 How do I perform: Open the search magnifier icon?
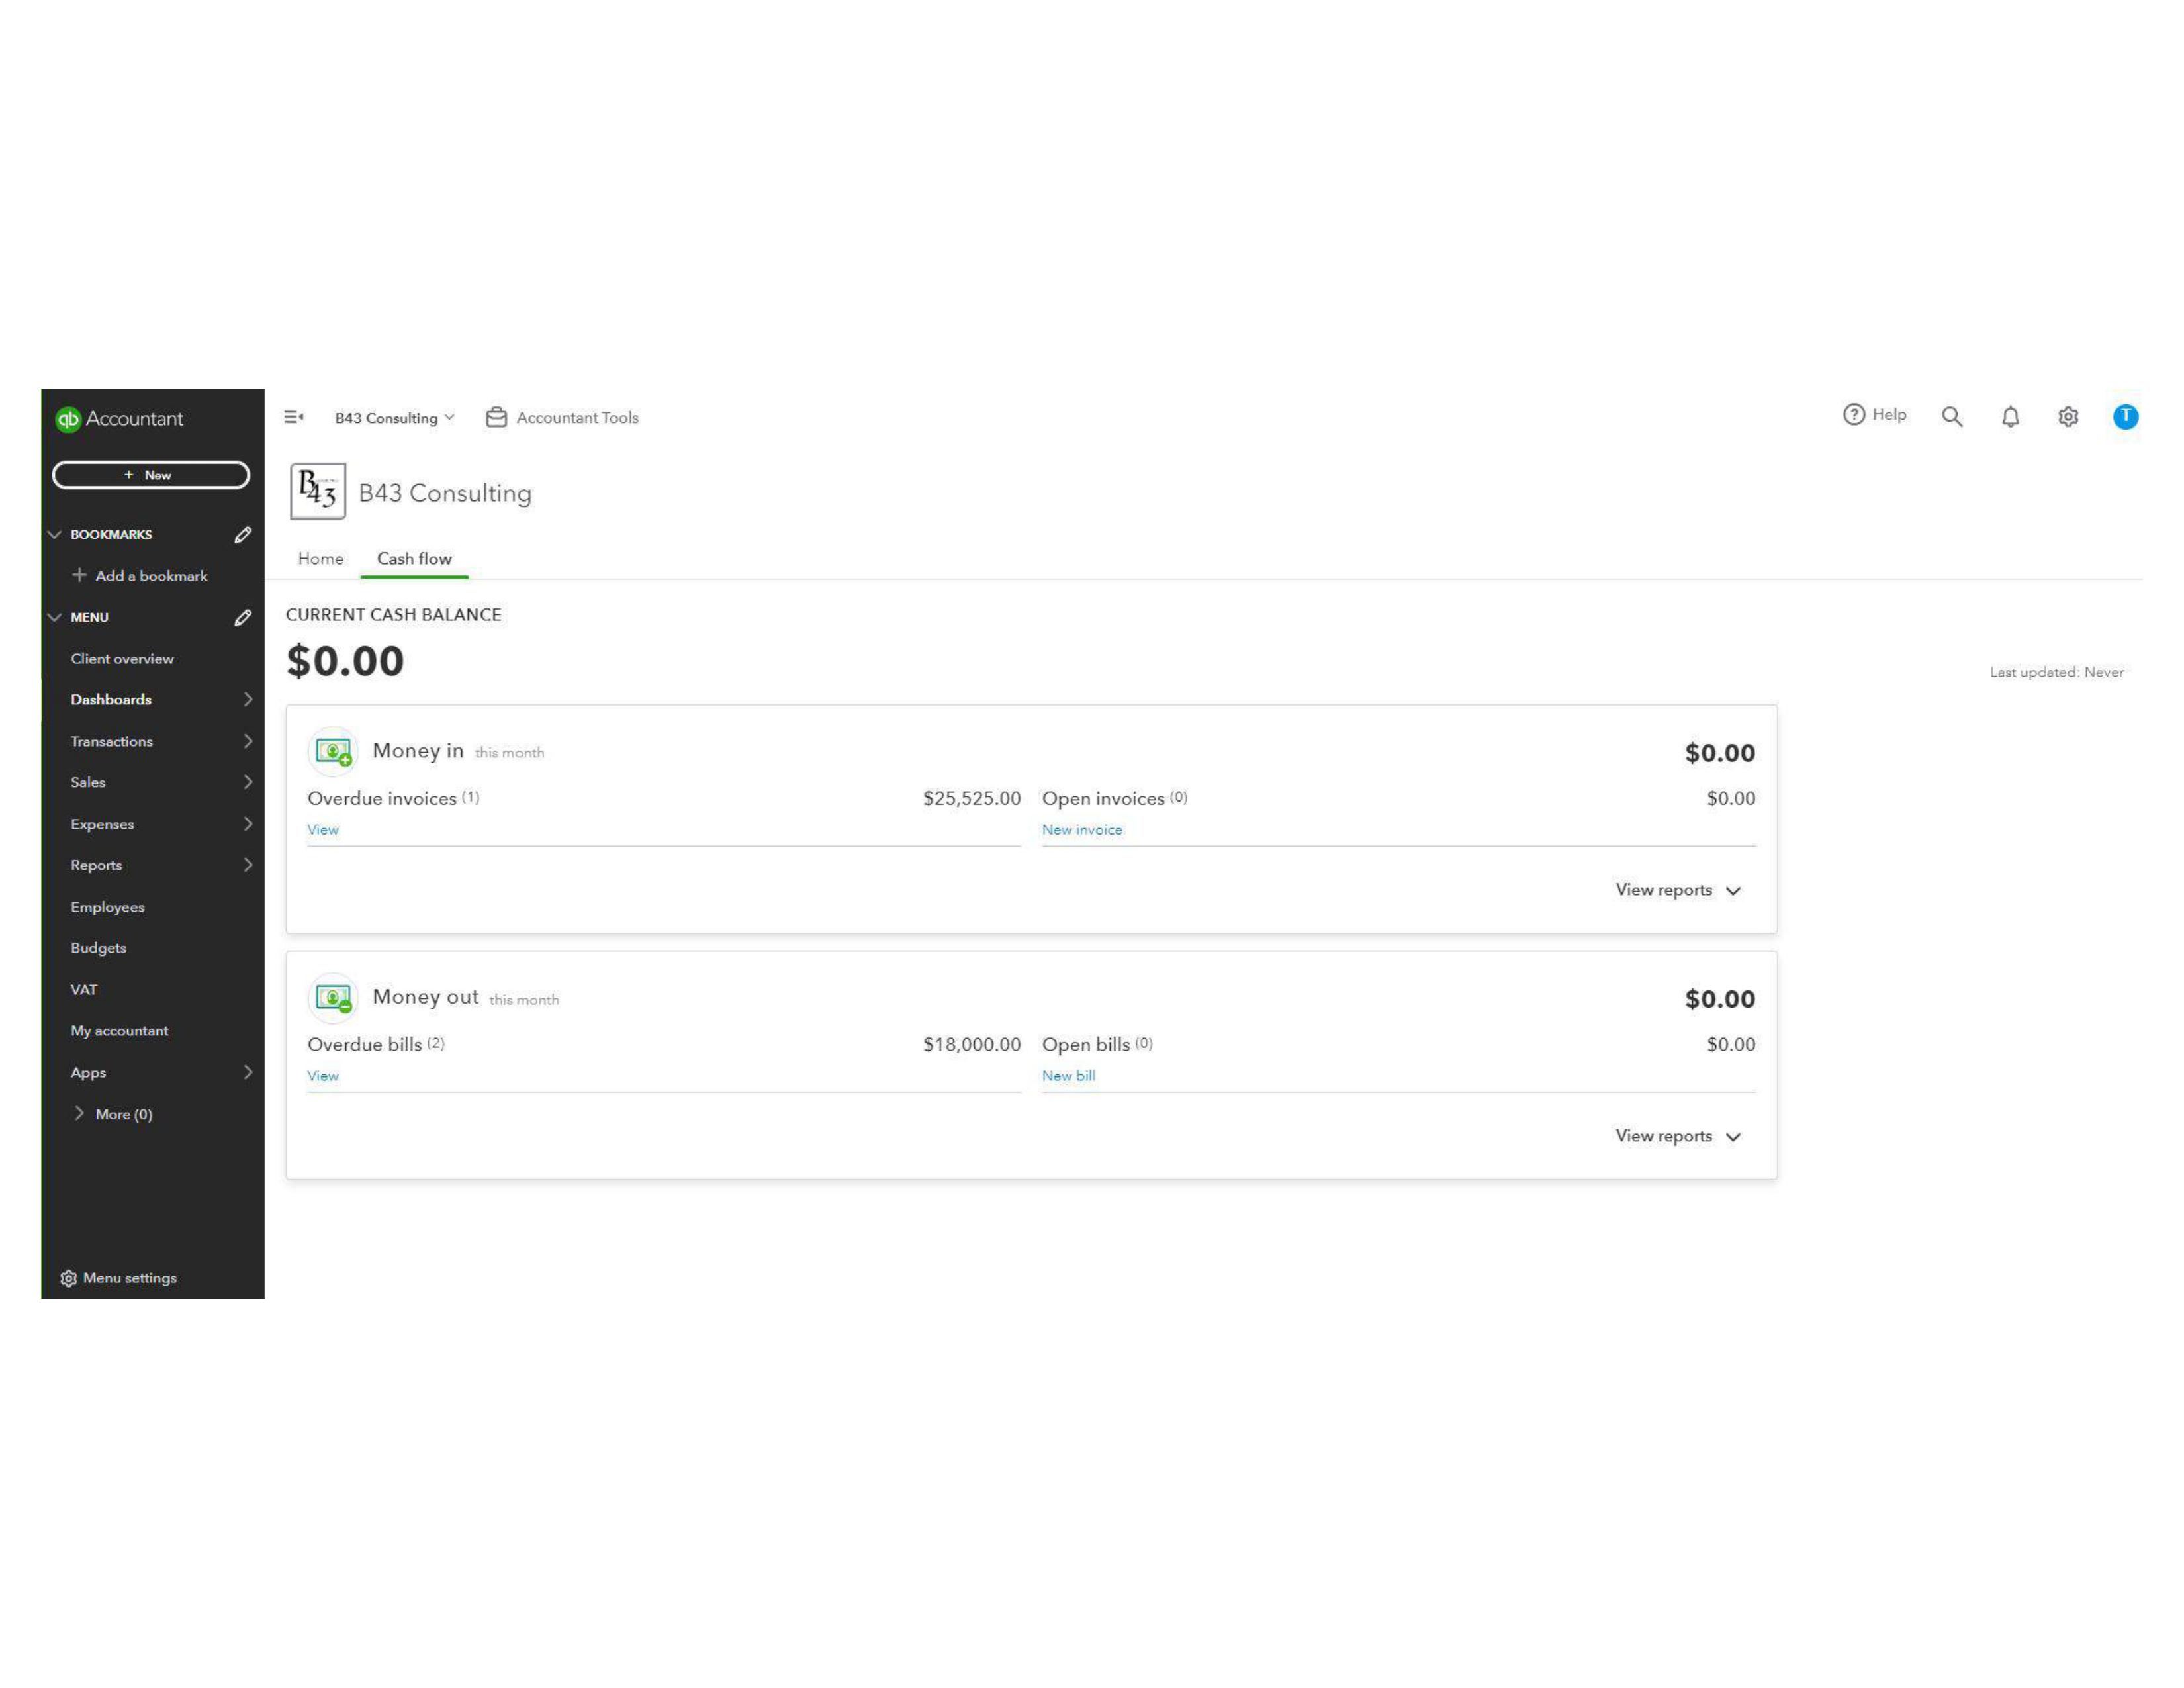1951,417
